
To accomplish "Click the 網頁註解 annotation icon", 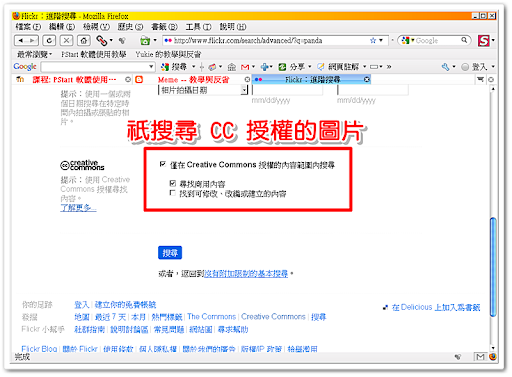I will pyautogui.click(x=321, y=67).
